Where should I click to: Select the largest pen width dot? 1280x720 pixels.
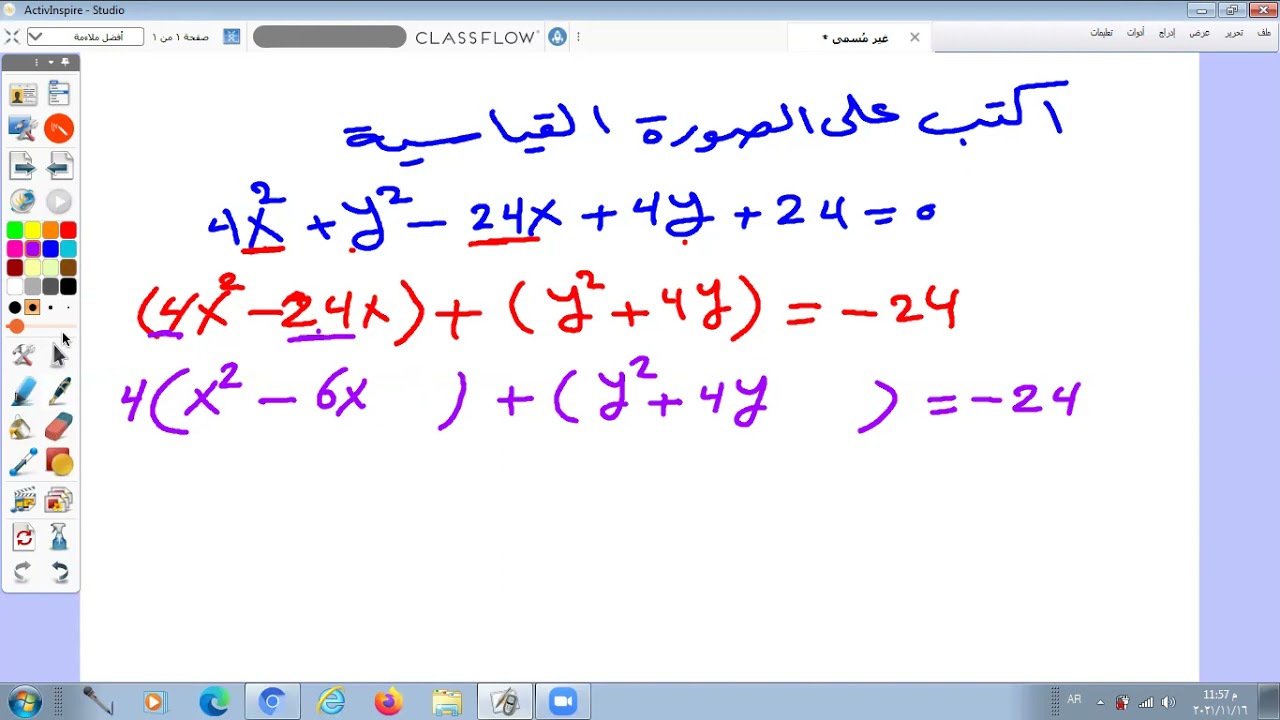14,307
